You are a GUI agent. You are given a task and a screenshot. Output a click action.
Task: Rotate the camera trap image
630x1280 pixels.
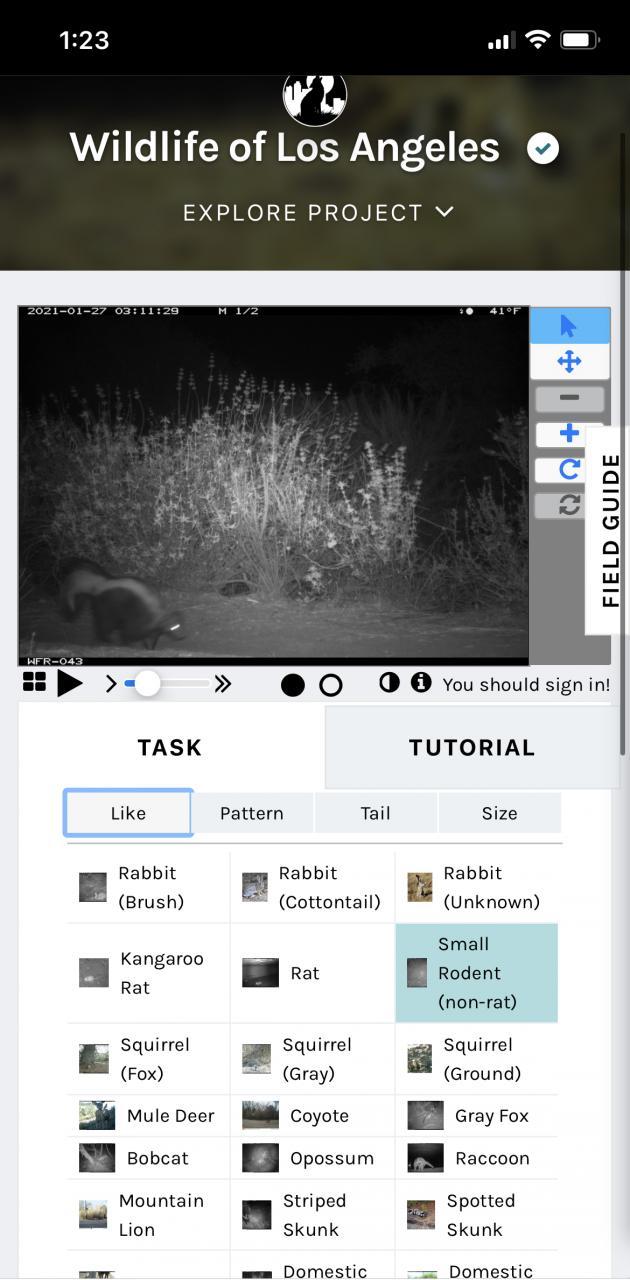(x=569, y=469)
